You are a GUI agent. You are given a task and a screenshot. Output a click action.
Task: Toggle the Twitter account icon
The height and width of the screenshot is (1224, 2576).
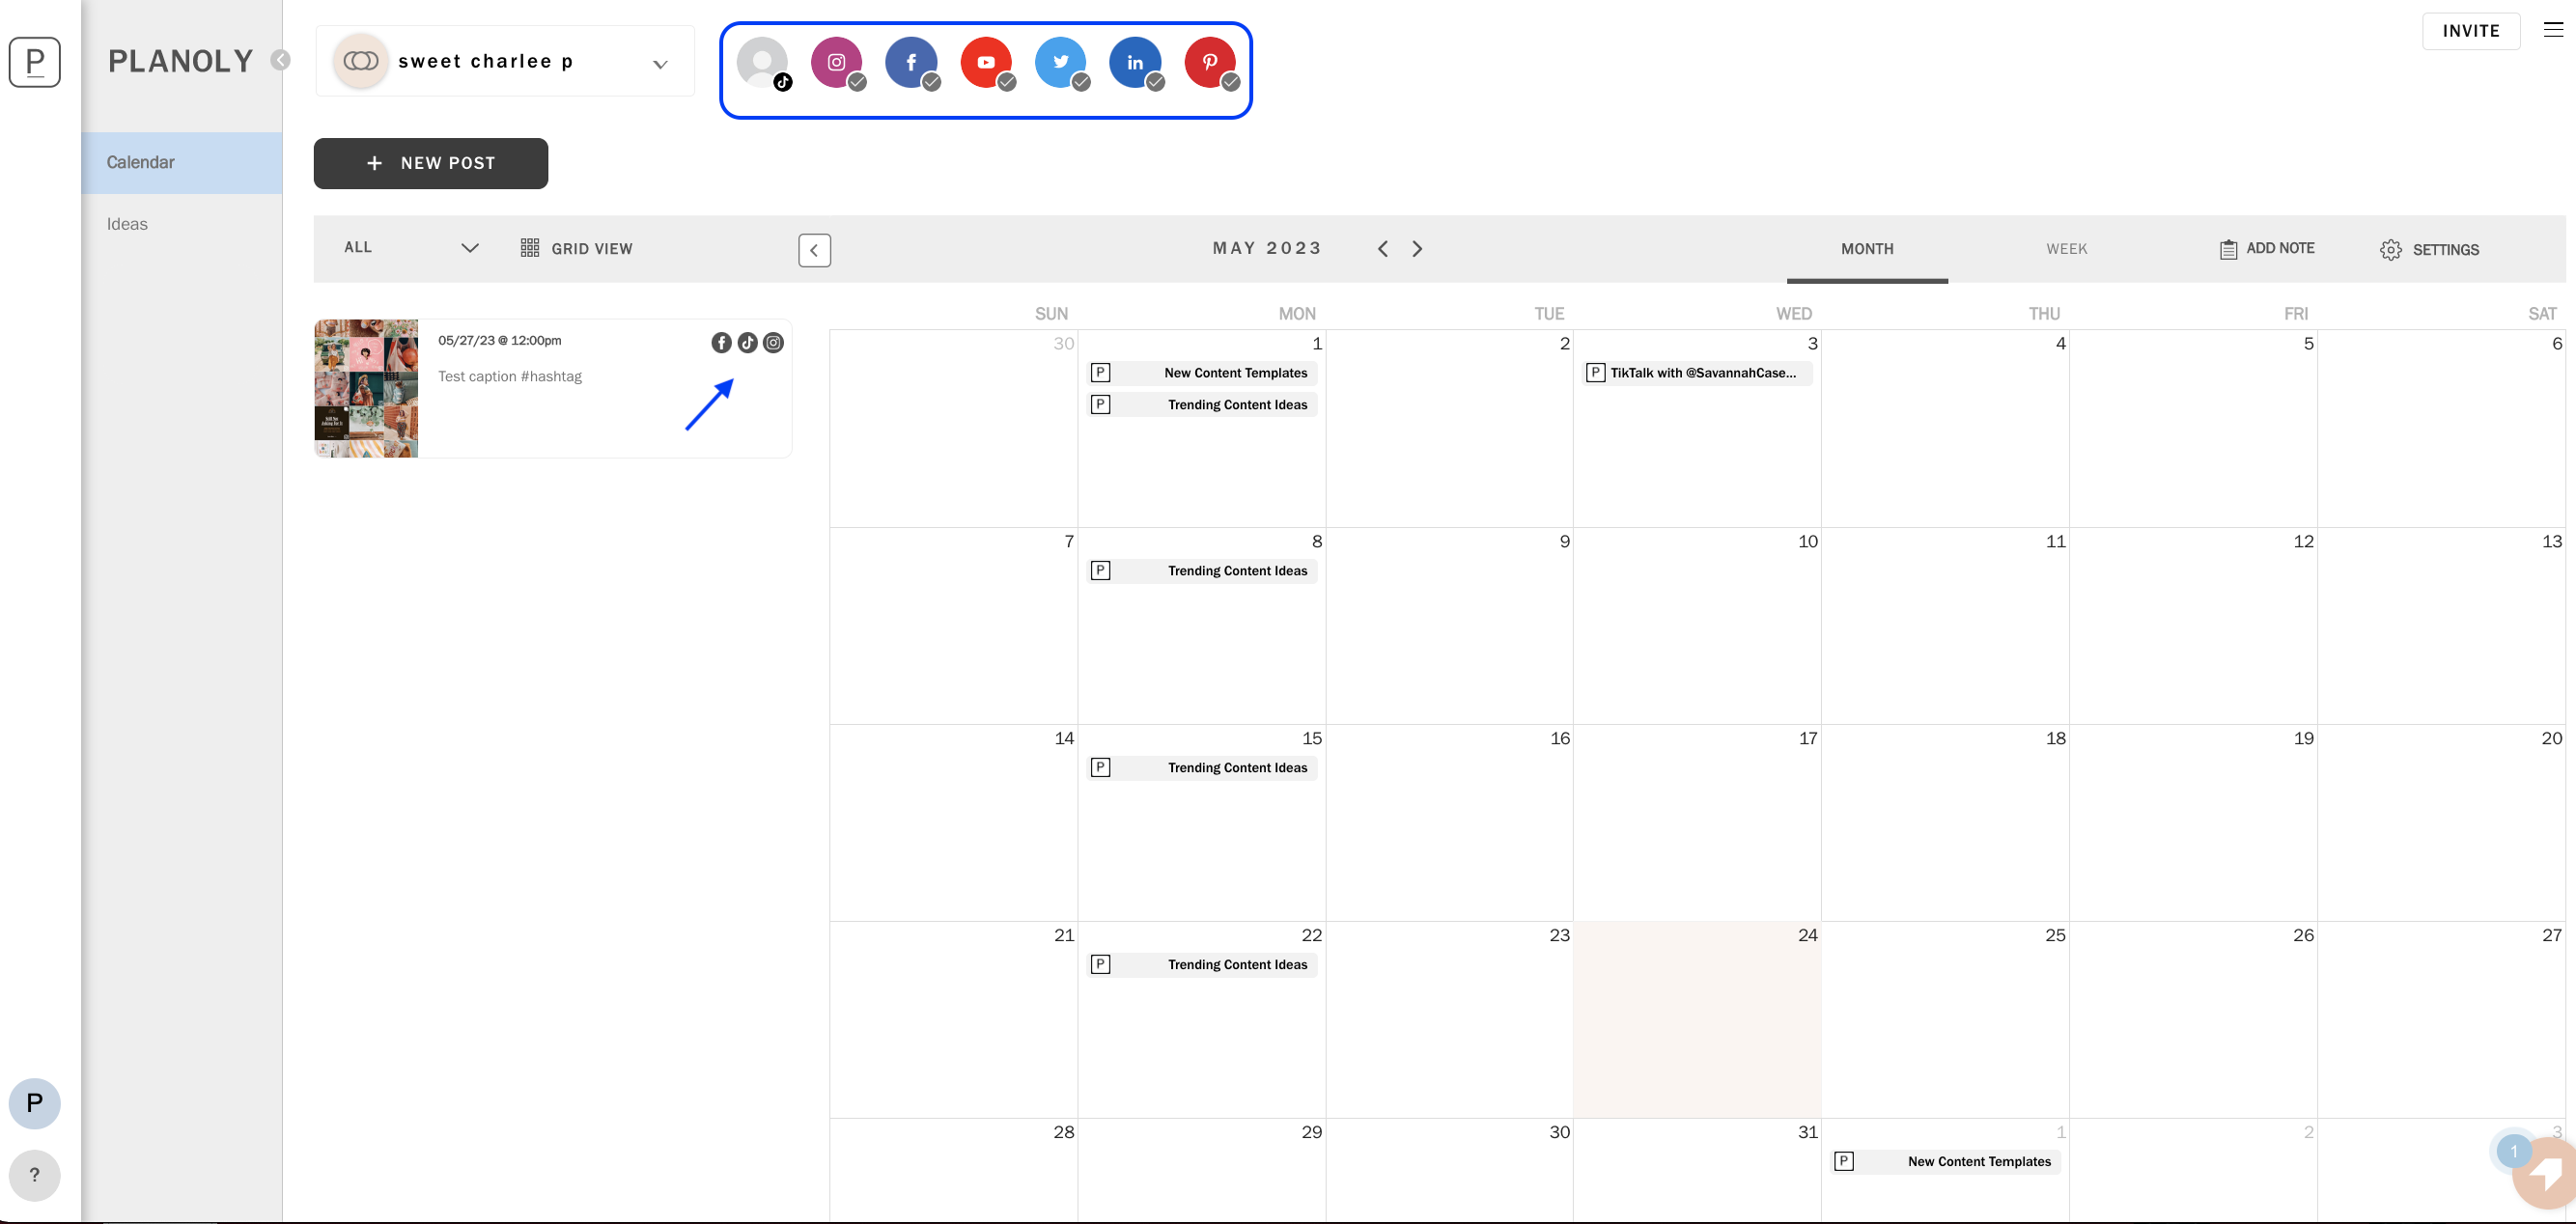(1061, 63)
